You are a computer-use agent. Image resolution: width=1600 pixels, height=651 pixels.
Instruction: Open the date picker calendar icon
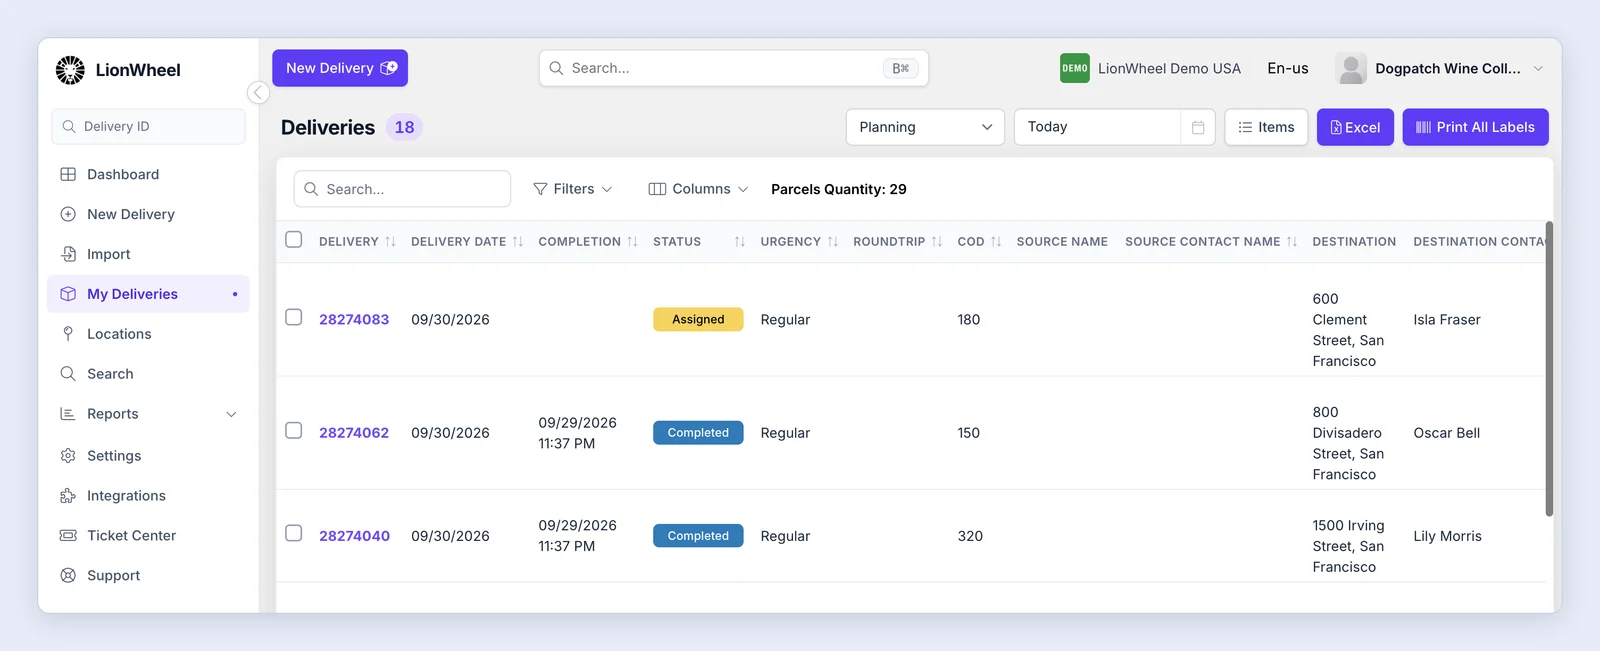[1198, 127]
